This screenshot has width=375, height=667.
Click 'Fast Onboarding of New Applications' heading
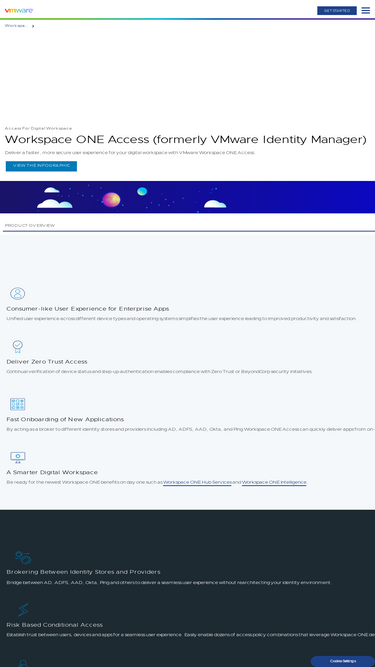coord(65,419)
